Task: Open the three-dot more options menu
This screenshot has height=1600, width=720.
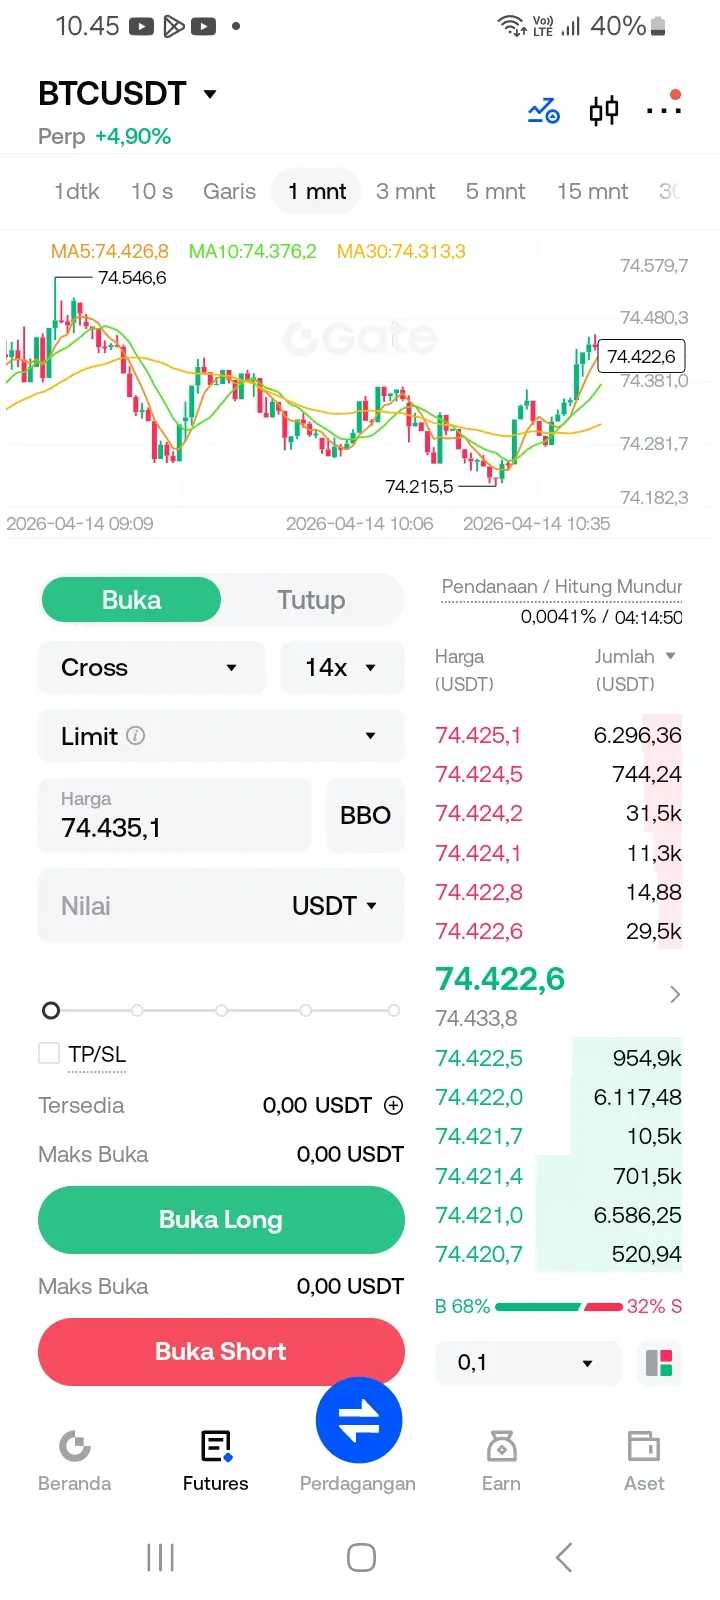Action: coord(664,108)
